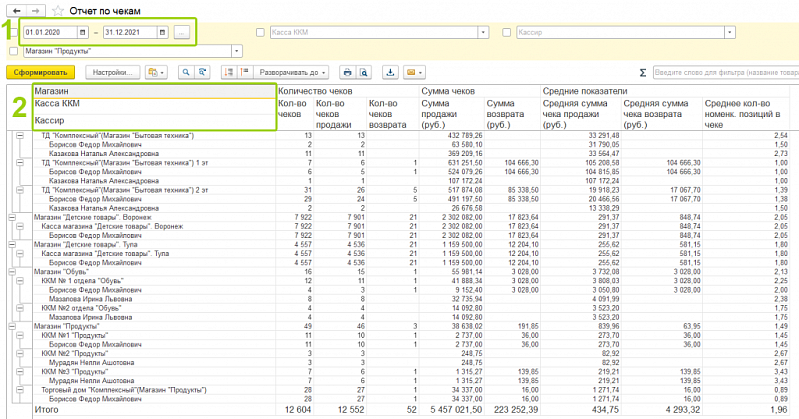Collapse the Магазин "Обувь" group row
This screenshot has width=799, height=419.
pyautogui.click(x=11, y=270)
